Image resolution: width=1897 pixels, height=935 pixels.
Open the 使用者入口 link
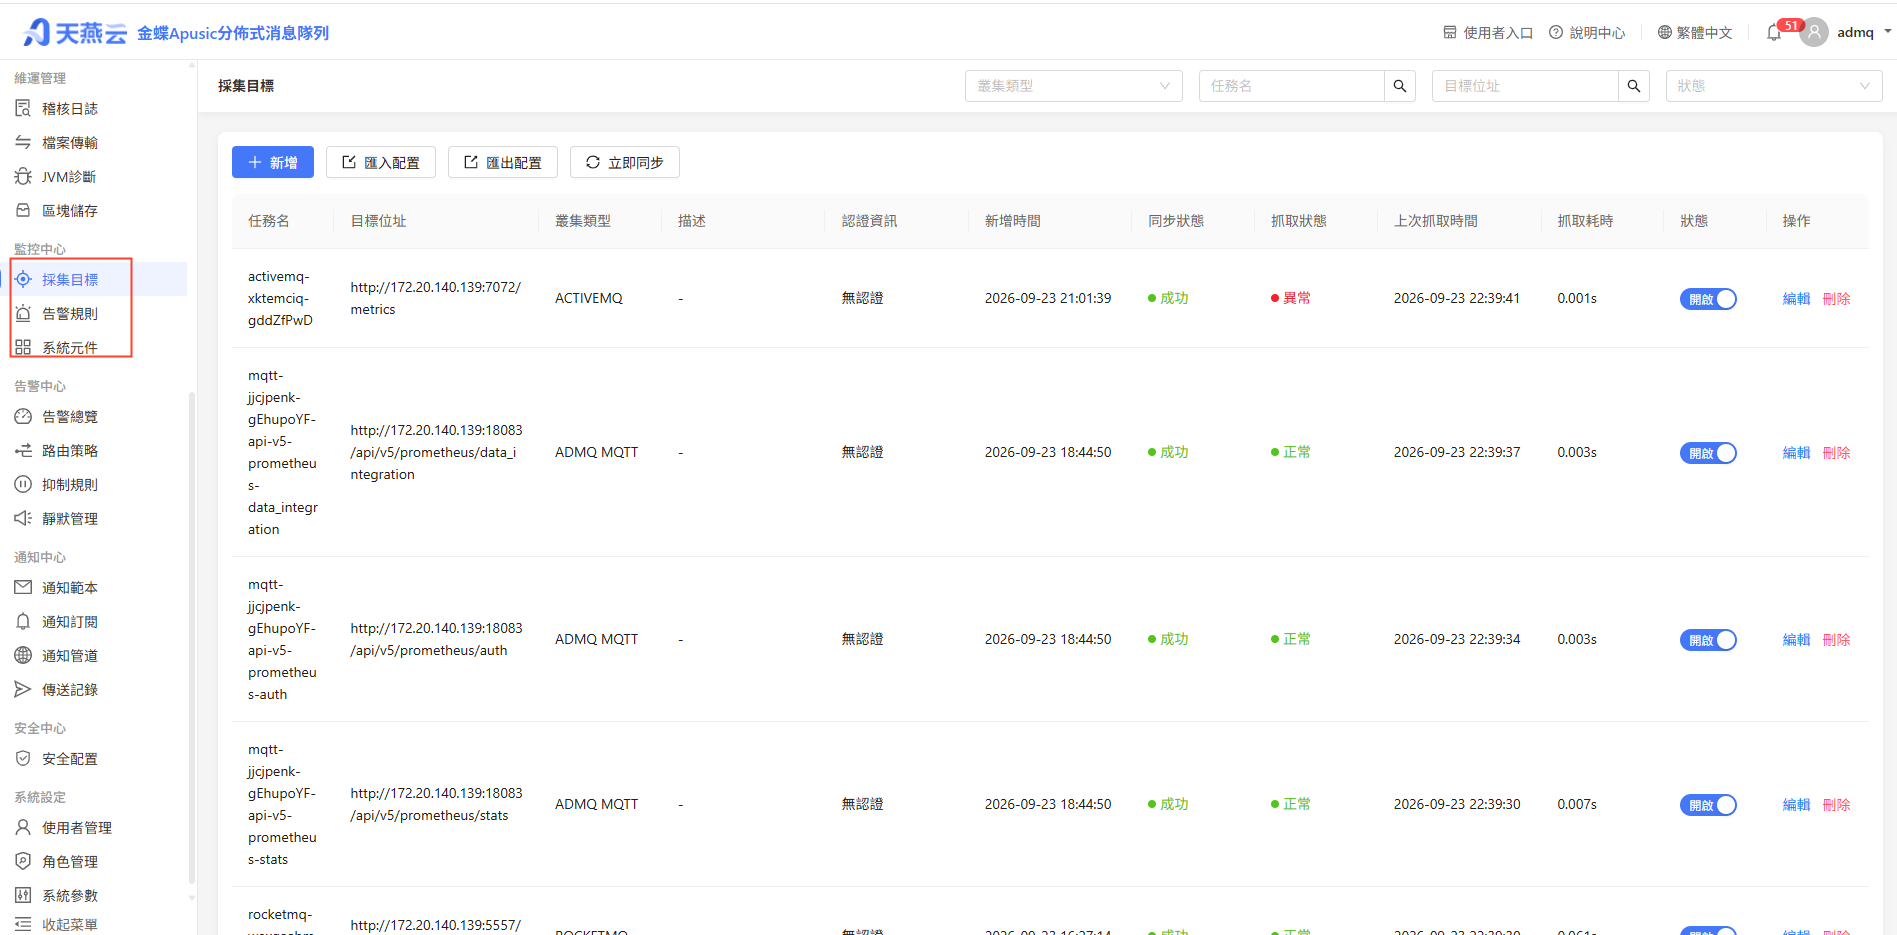(1488, 33)
